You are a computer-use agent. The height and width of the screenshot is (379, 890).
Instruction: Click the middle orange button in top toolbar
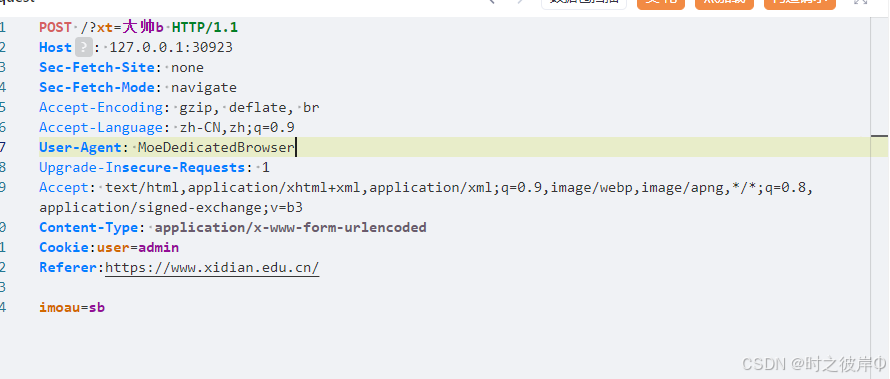(x=724, y=3)
